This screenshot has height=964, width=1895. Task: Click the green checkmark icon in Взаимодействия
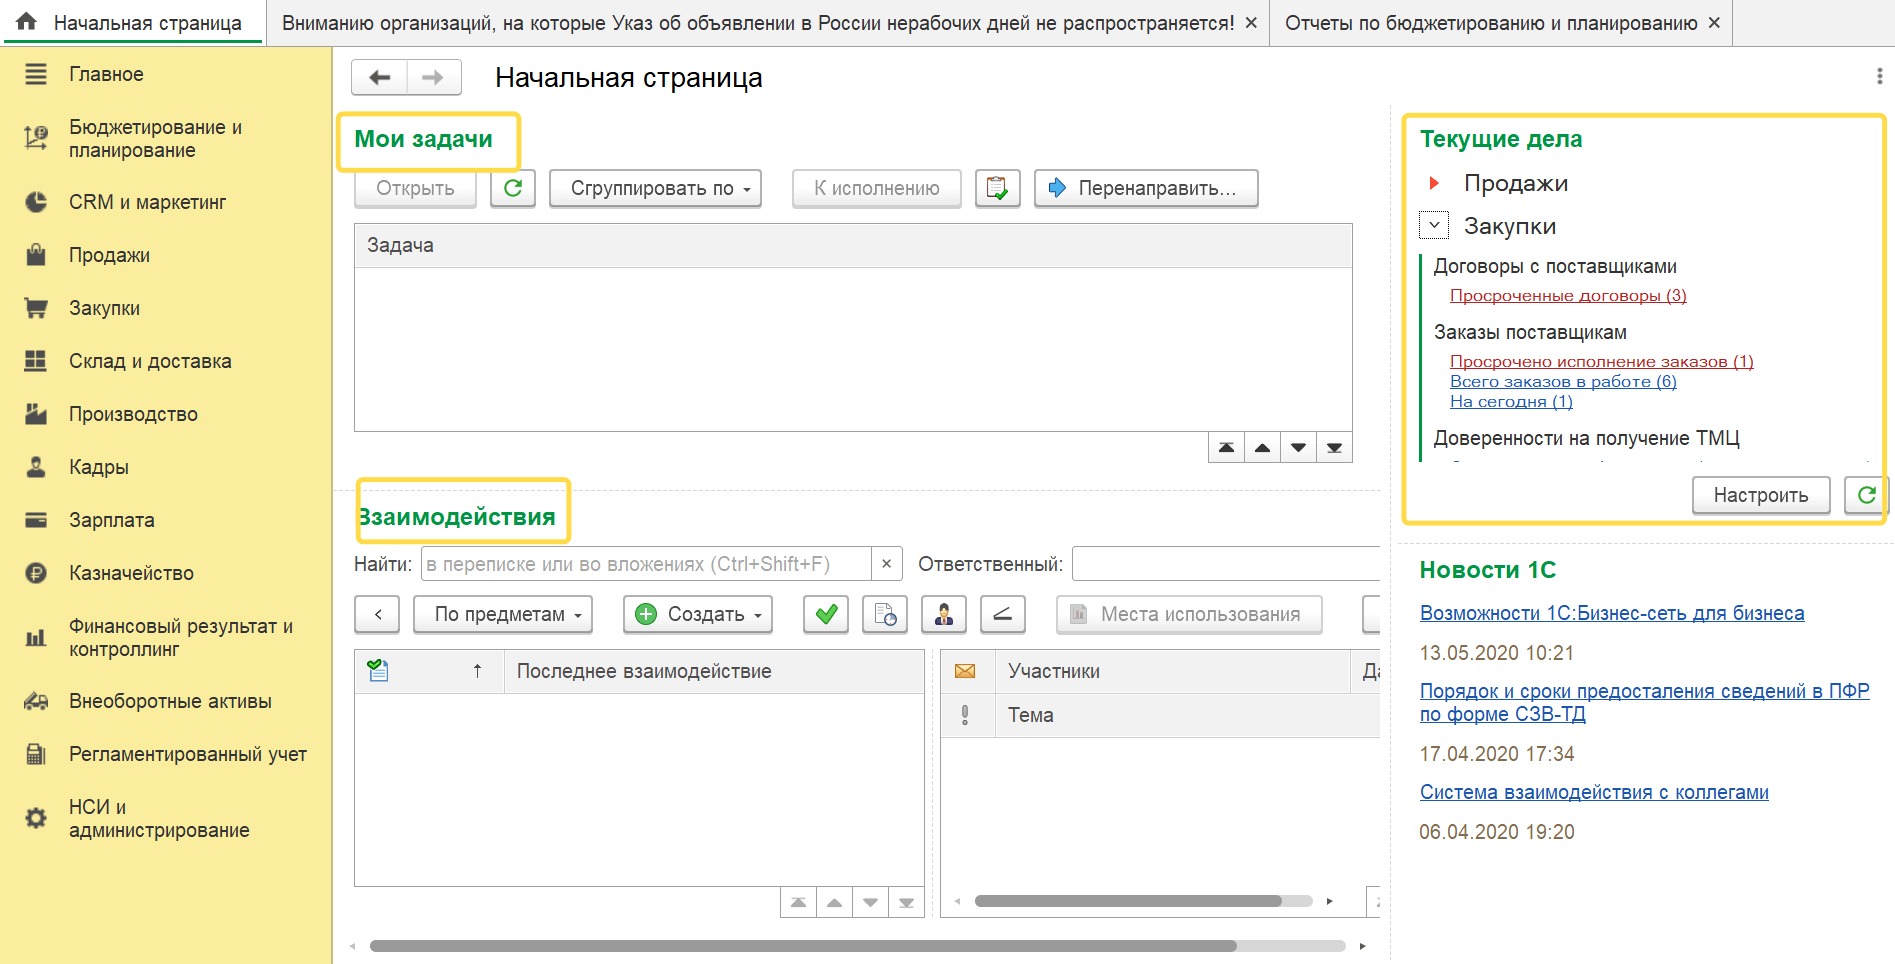(826, 614)
